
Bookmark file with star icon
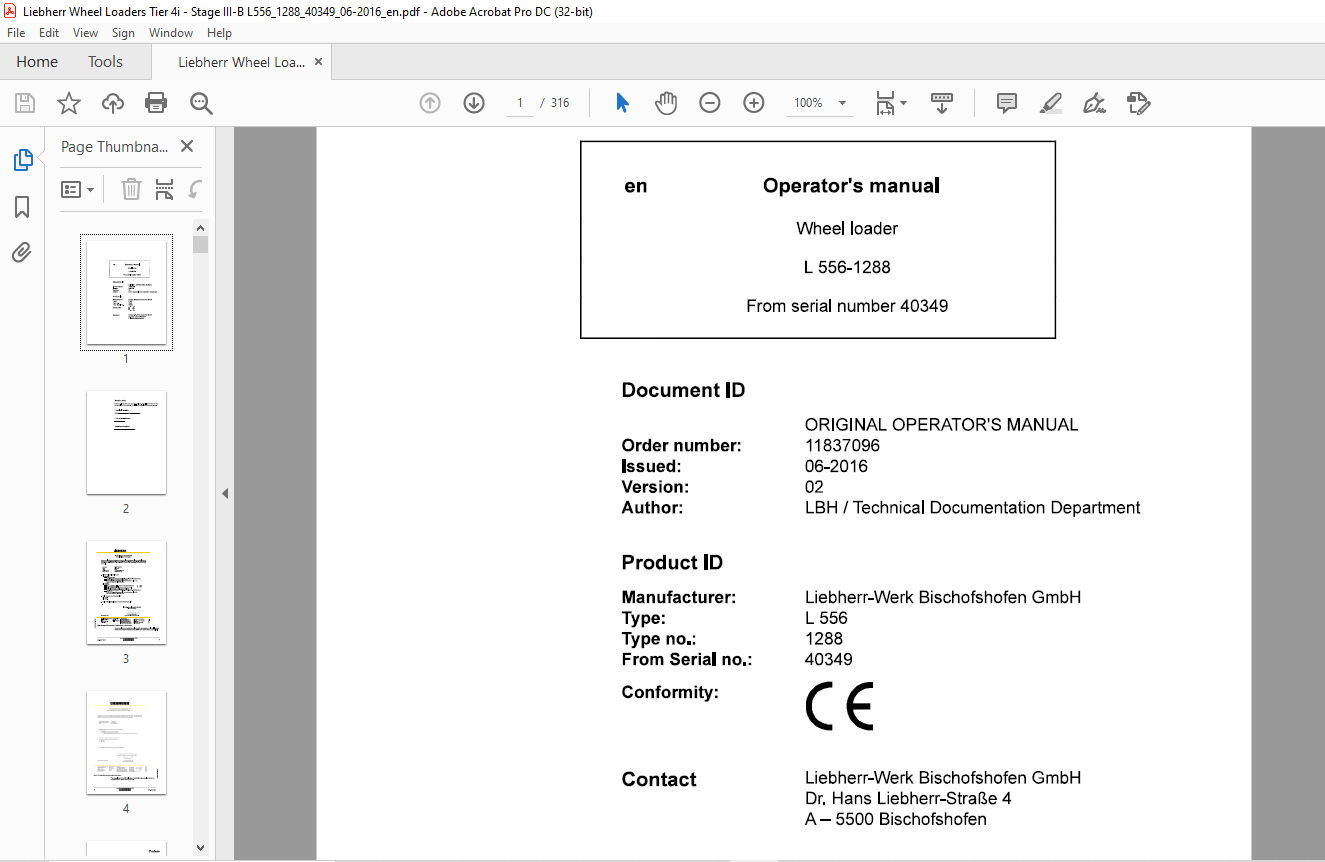coord(68,103)
